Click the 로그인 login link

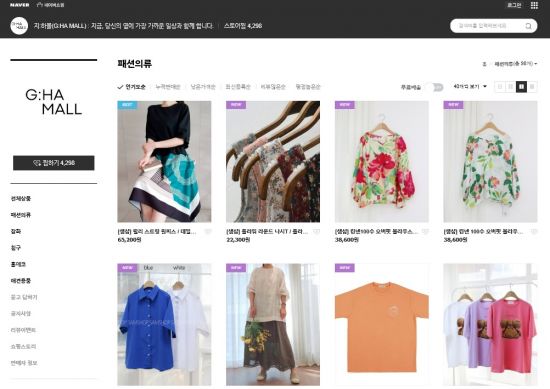pos(514,5)
